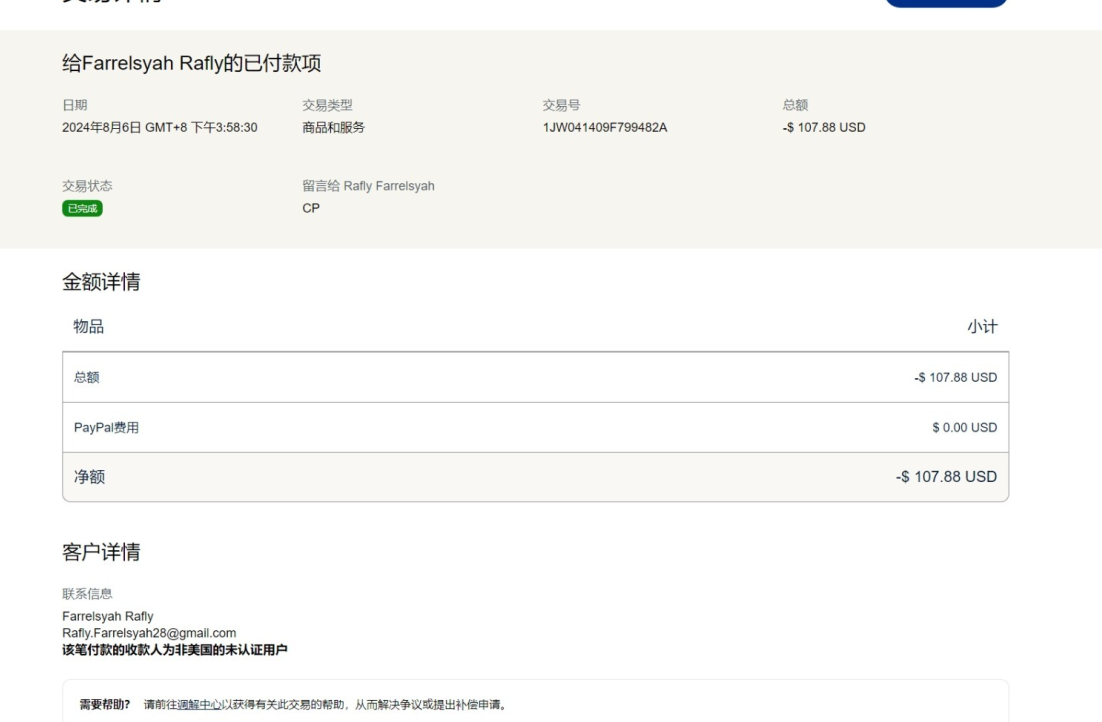Select the PayPal费用 row label
1102x722 pixels.
click(x=106, y=427)
